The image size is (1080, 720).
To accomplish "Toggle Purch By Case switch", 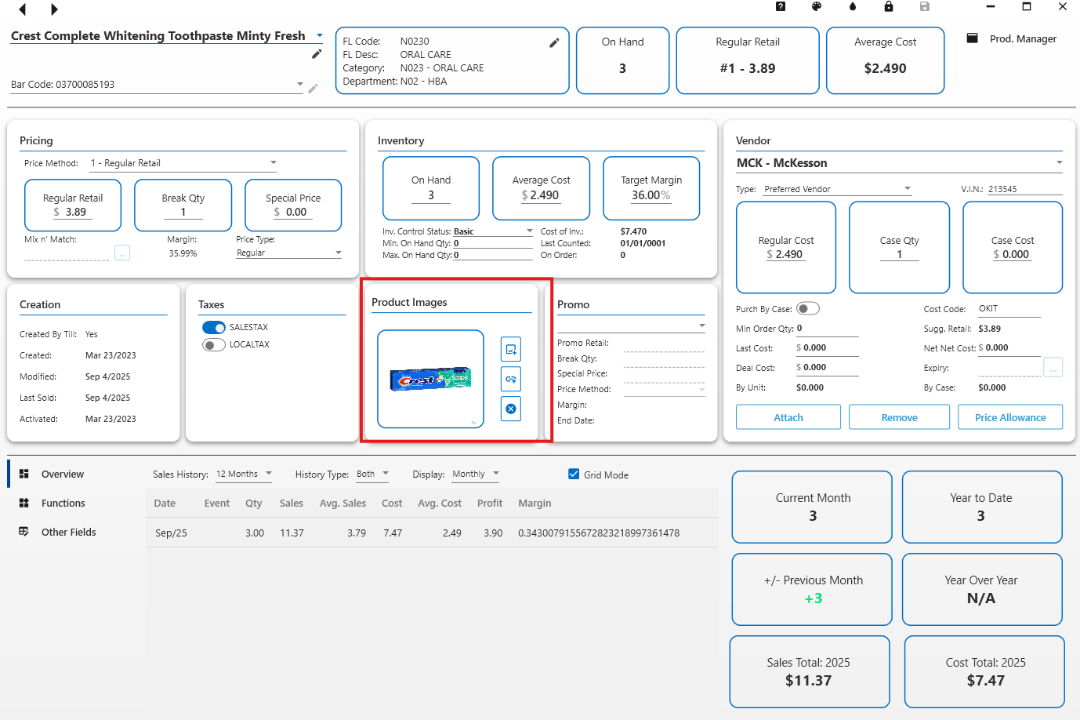I will coord(807,309).
